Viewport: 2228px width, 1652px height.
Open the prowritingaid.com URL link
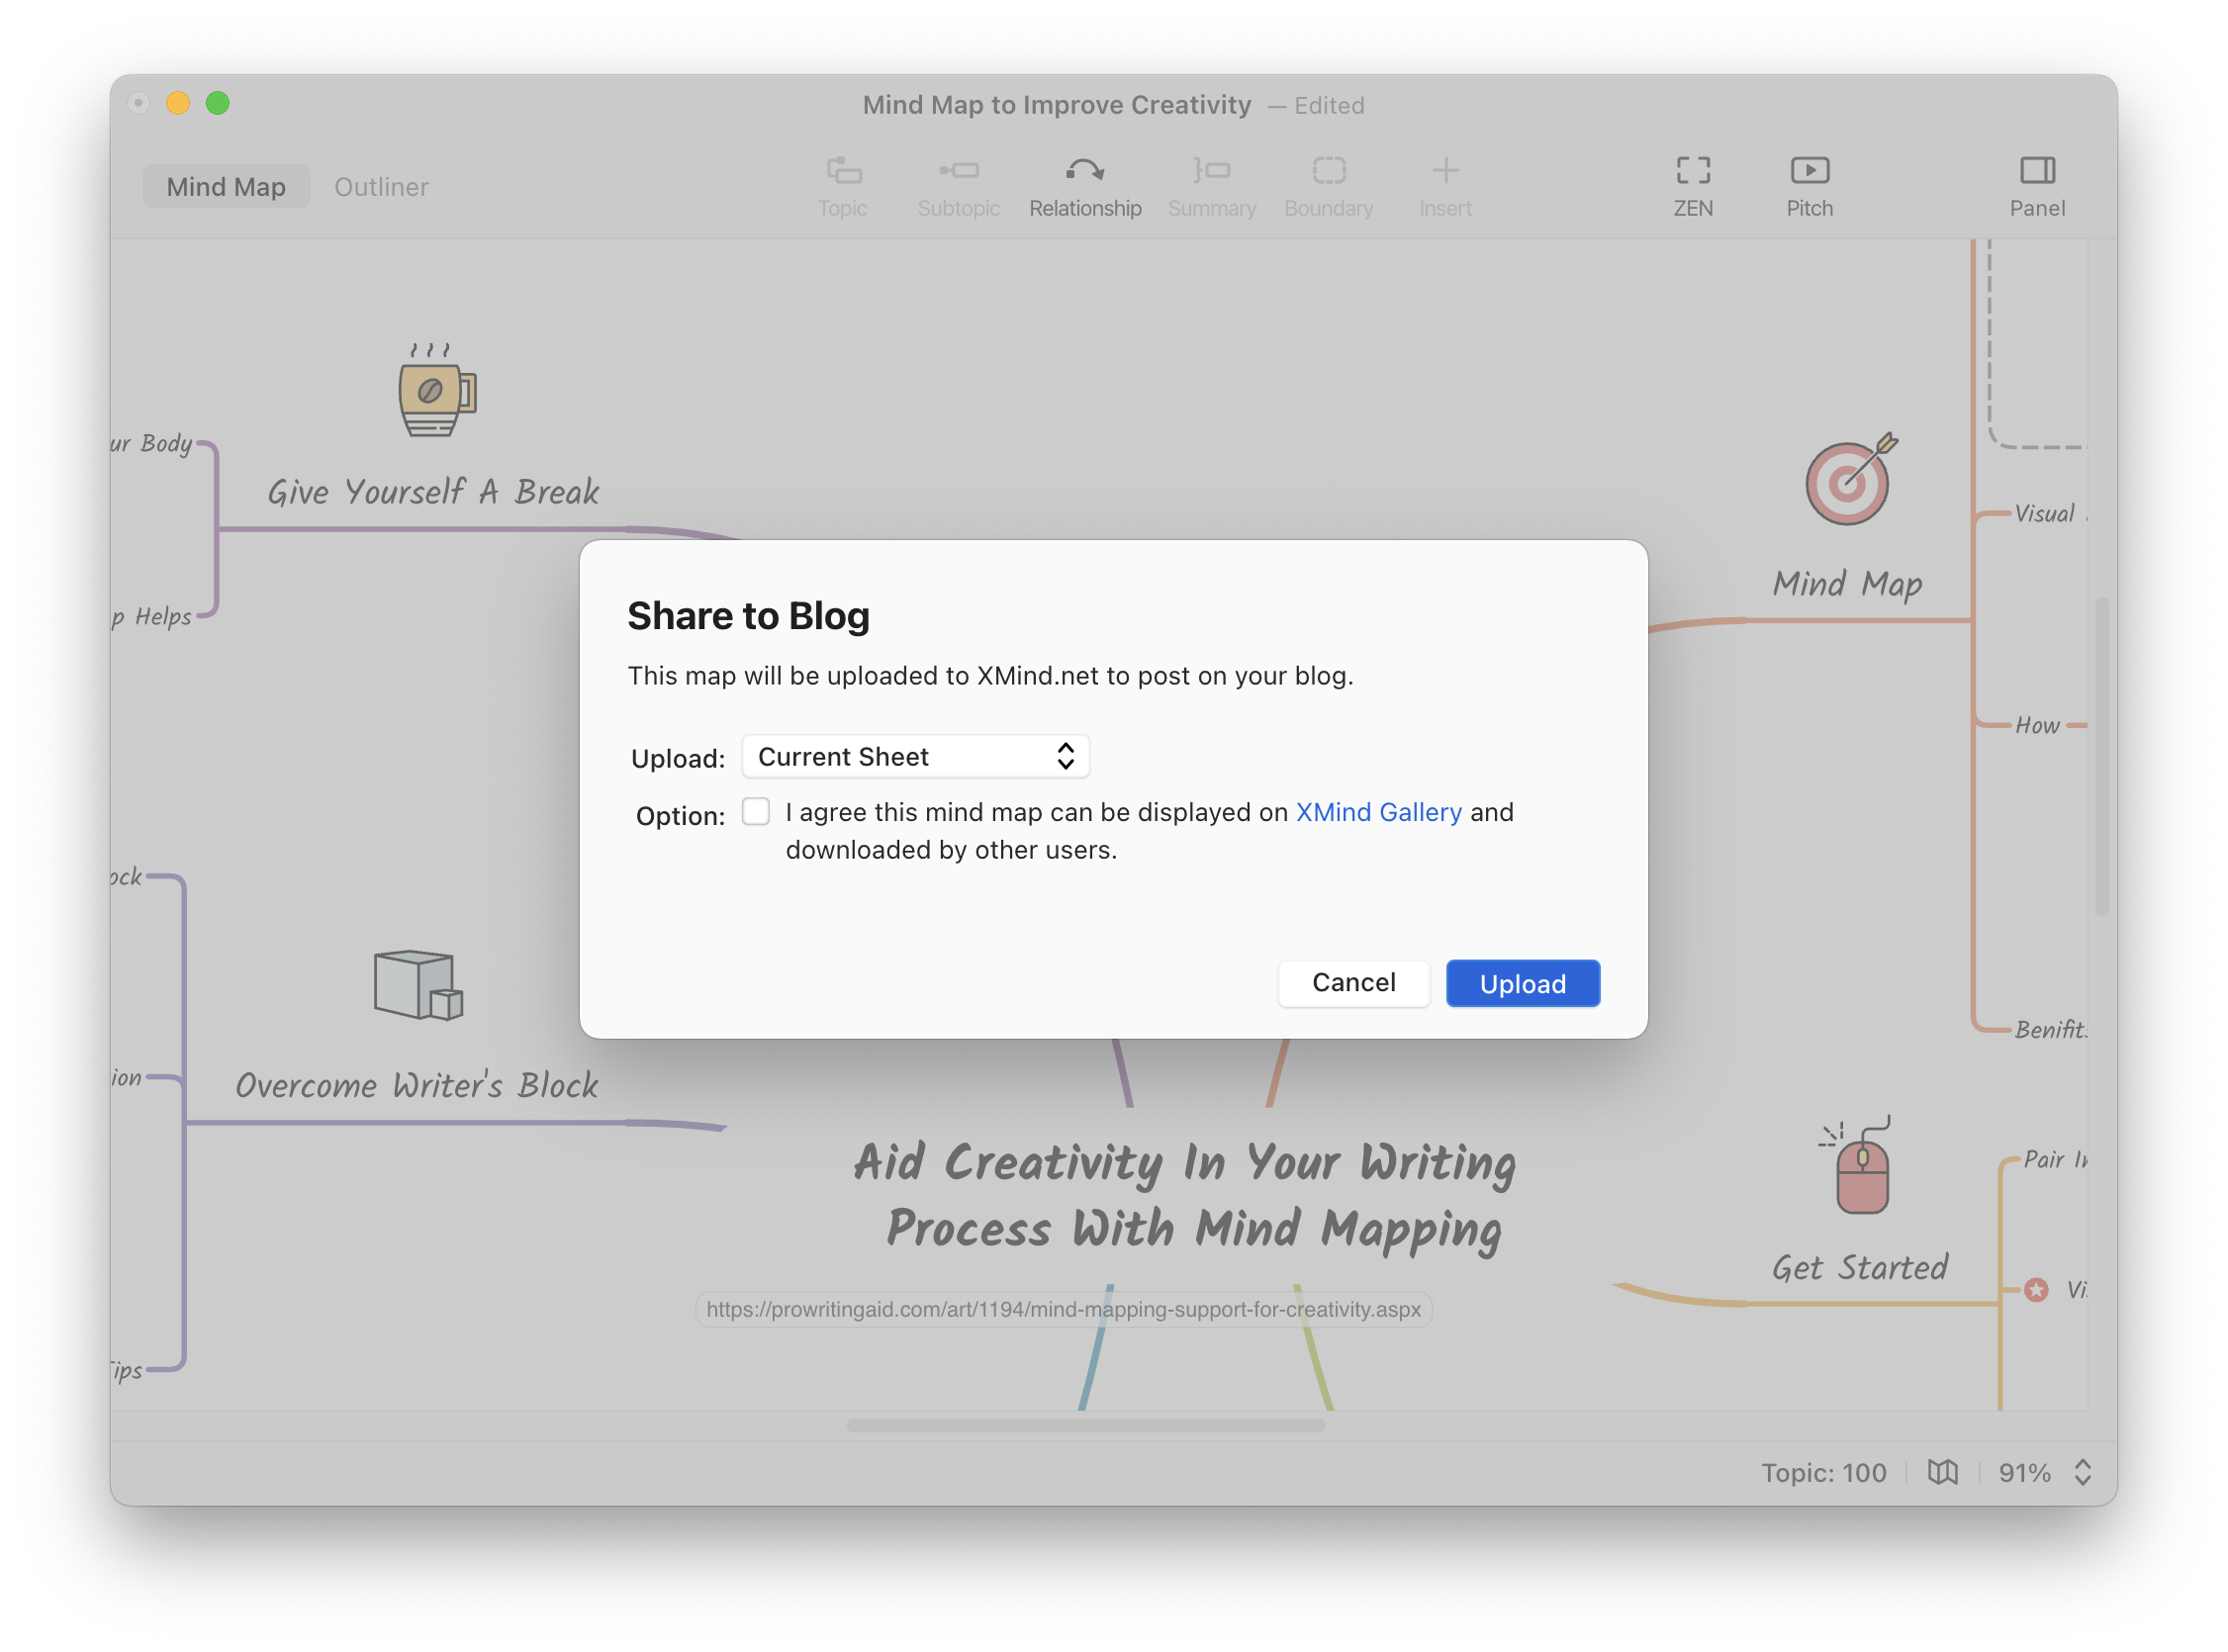pyautogui.click(x=1063, y=1309)
